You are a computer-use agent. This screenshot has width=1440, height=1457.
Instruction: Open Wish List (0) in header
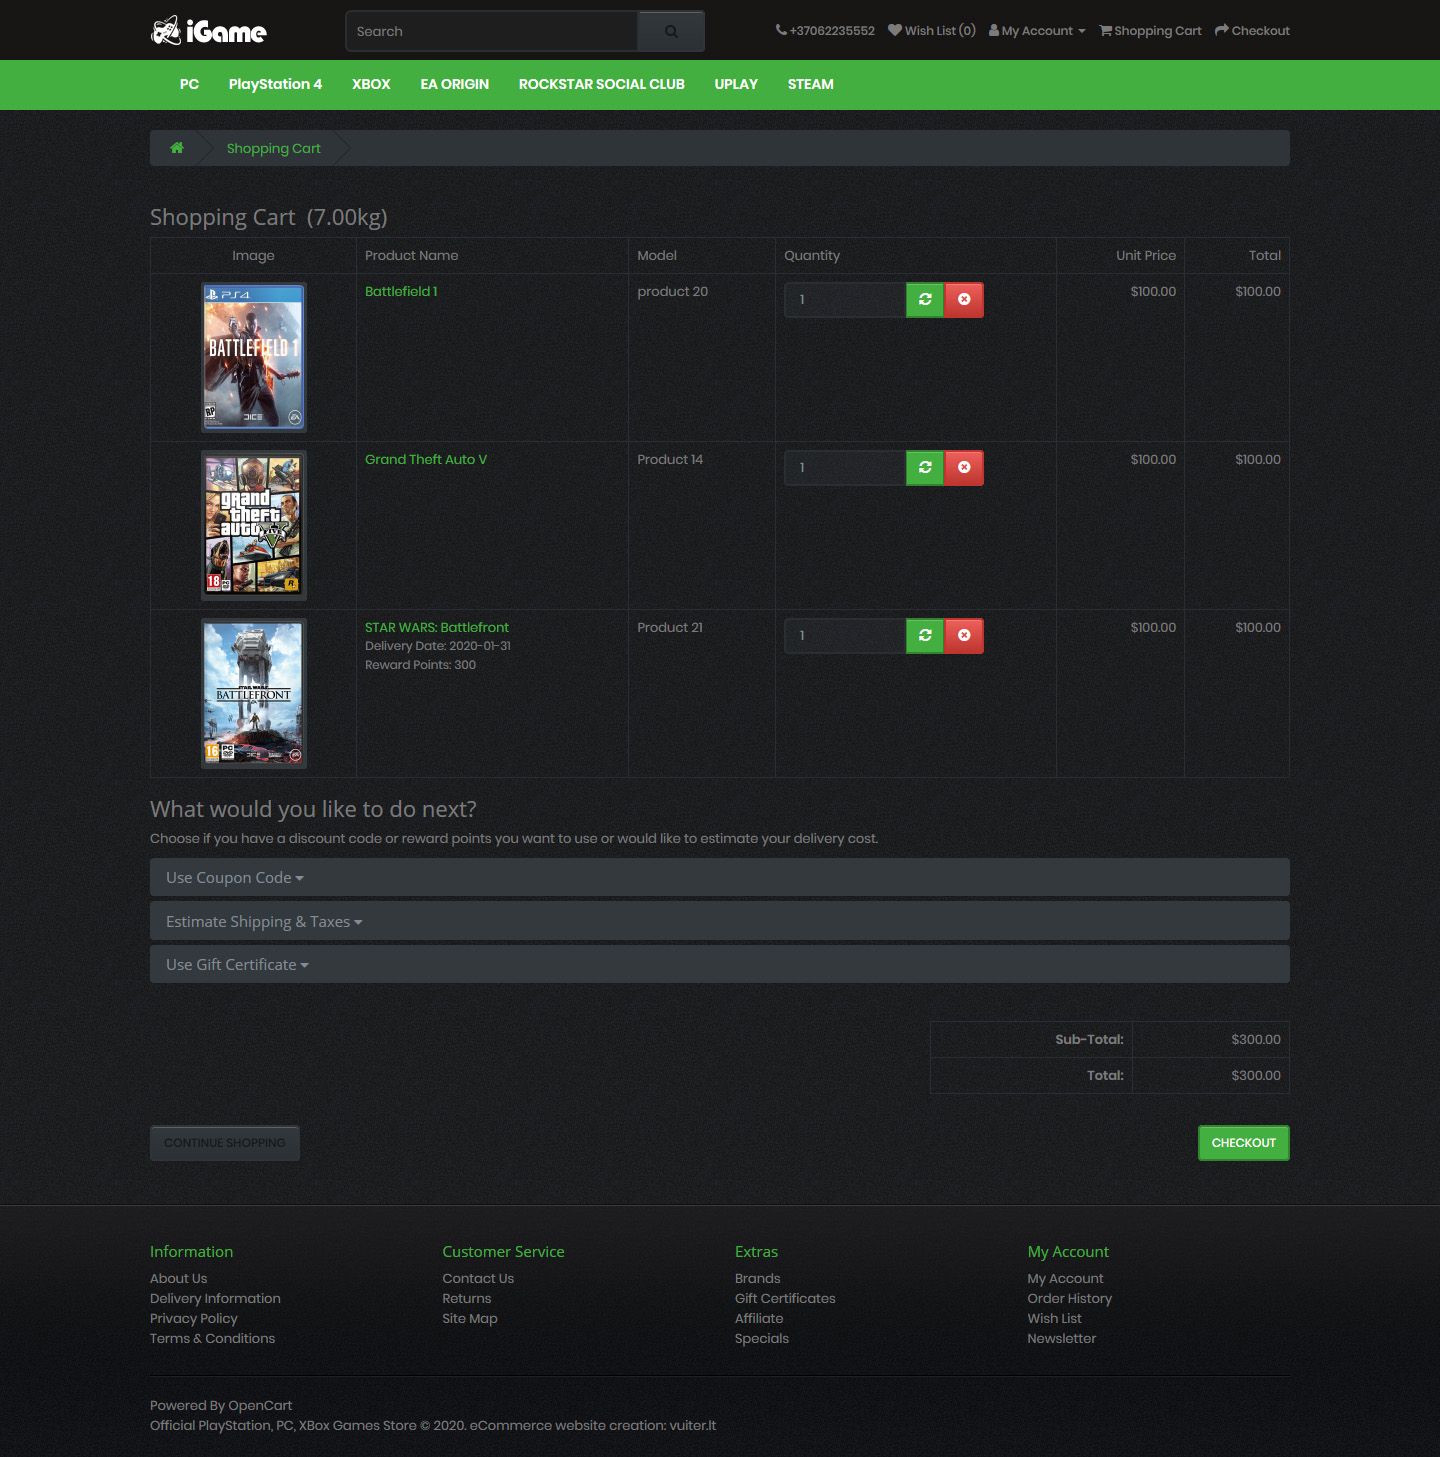click(932, 31)
